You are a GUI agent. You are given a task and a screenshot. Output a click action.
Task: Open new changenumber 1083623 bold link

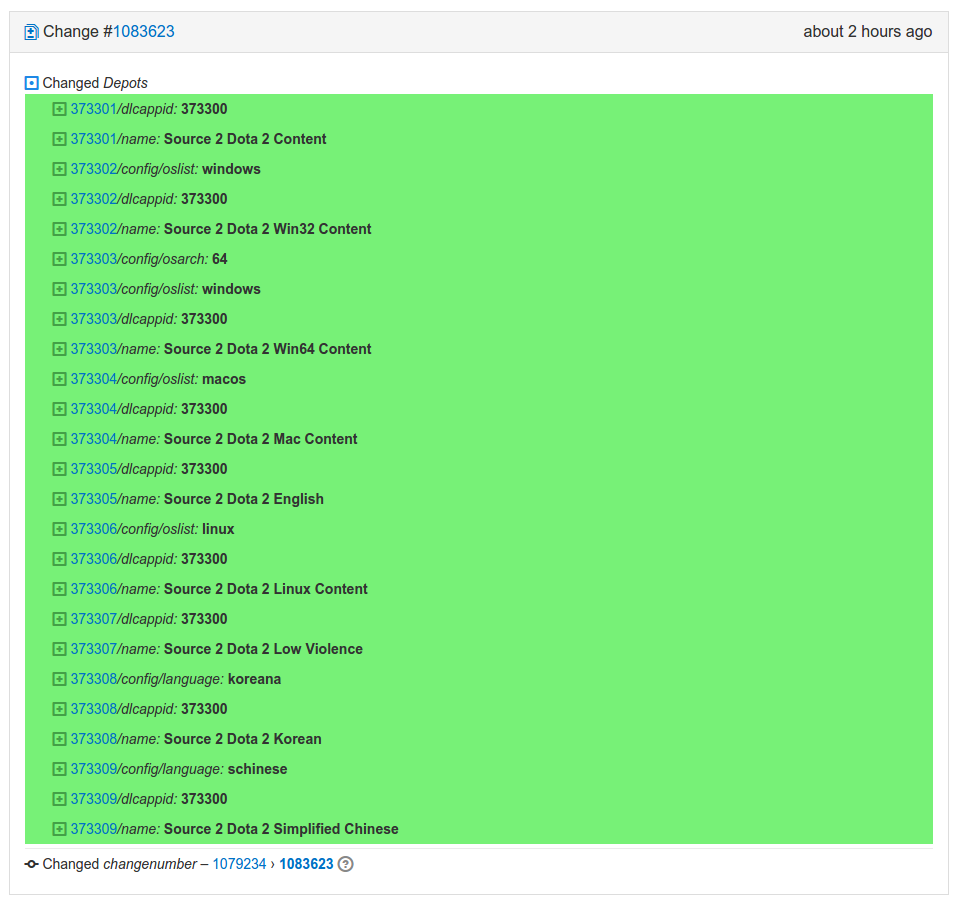pyautogui.click(x=306, y=864)
